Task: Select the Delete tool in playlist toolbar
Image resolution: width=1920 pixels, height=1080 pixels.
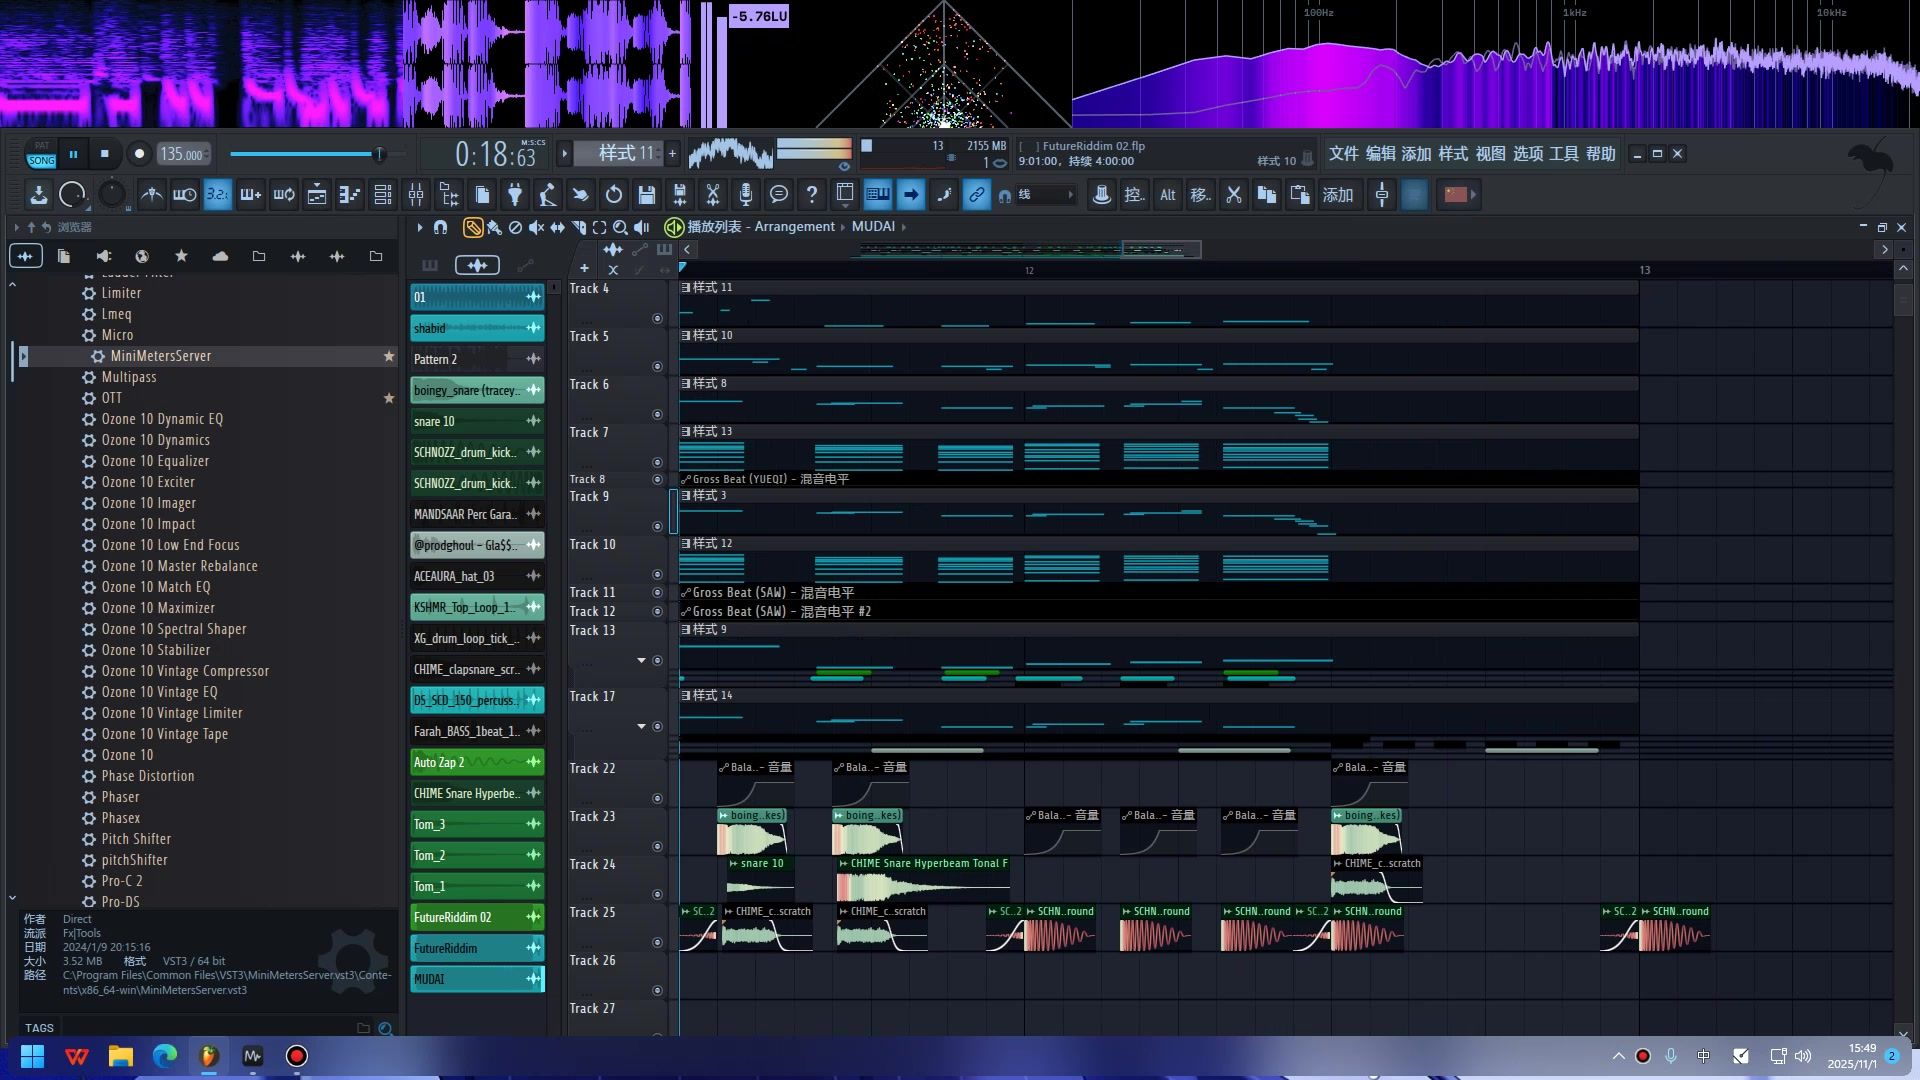Action: 515,228
